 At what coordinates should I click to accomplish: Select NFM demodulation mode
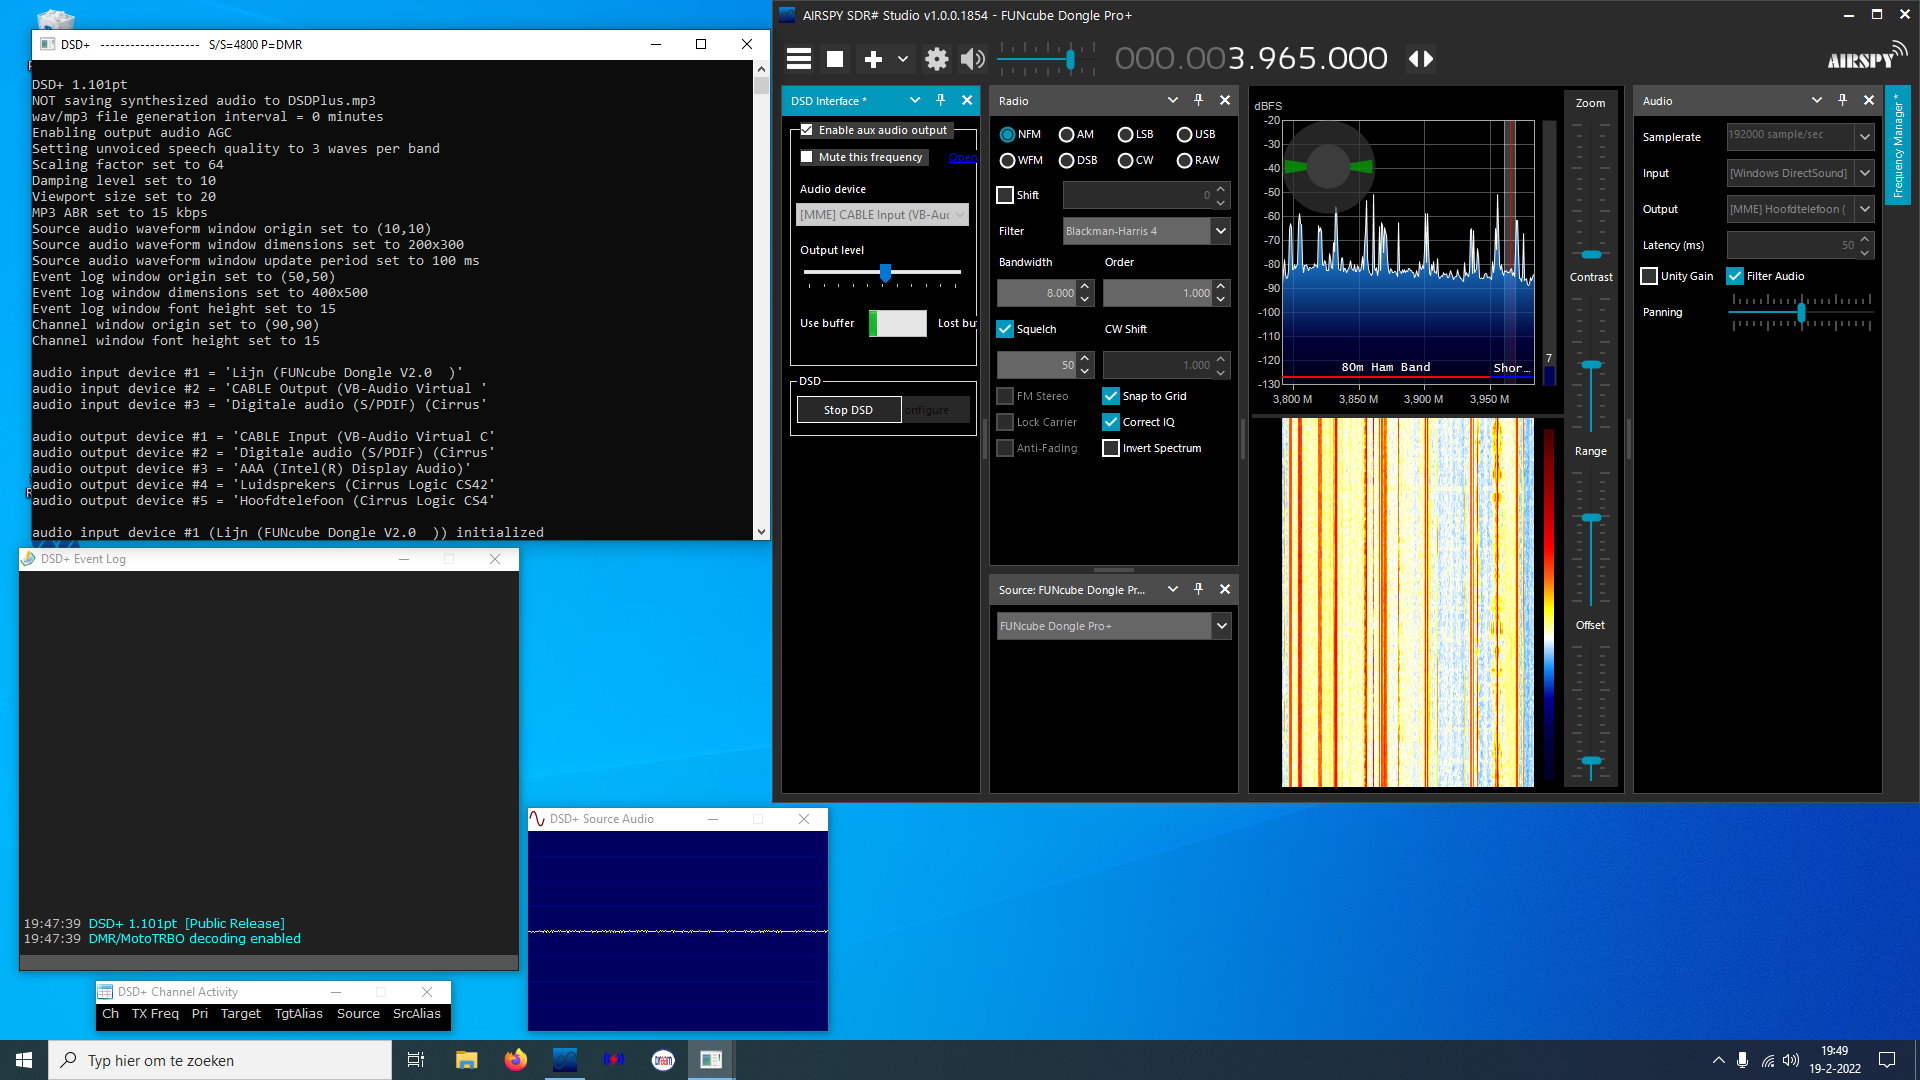pyautogui.click(x=1007, y=134)
